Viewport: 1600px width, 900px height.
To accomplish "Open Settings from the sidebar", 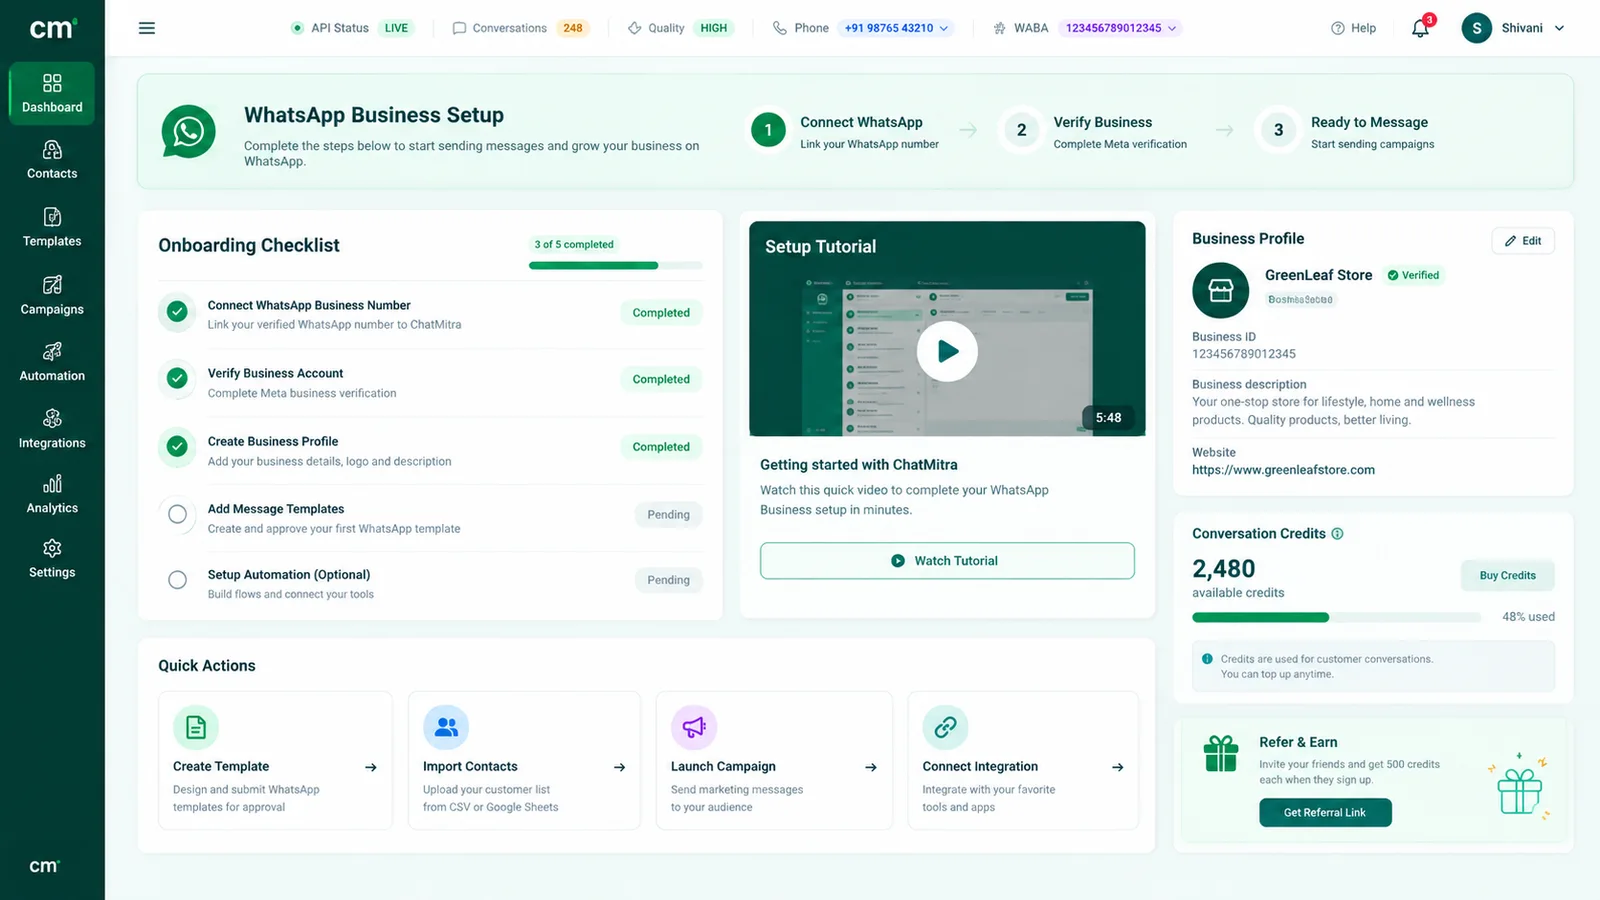I will tap(52, 559).
